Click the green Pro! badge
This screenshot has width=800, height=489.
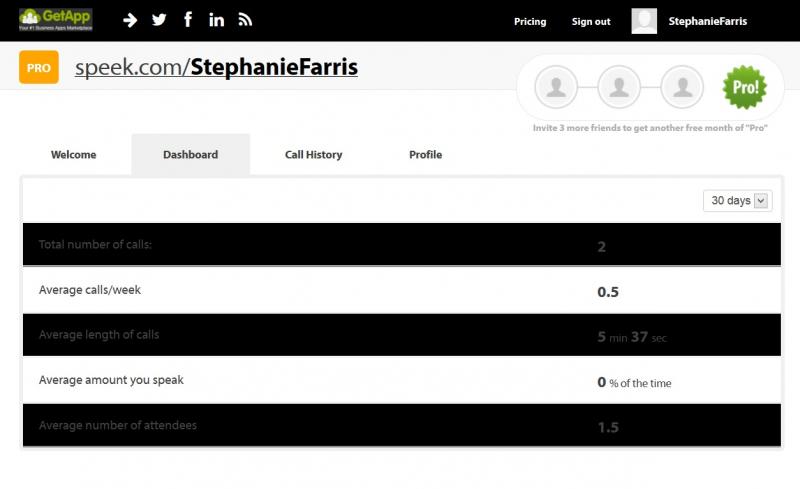point(745,87)
